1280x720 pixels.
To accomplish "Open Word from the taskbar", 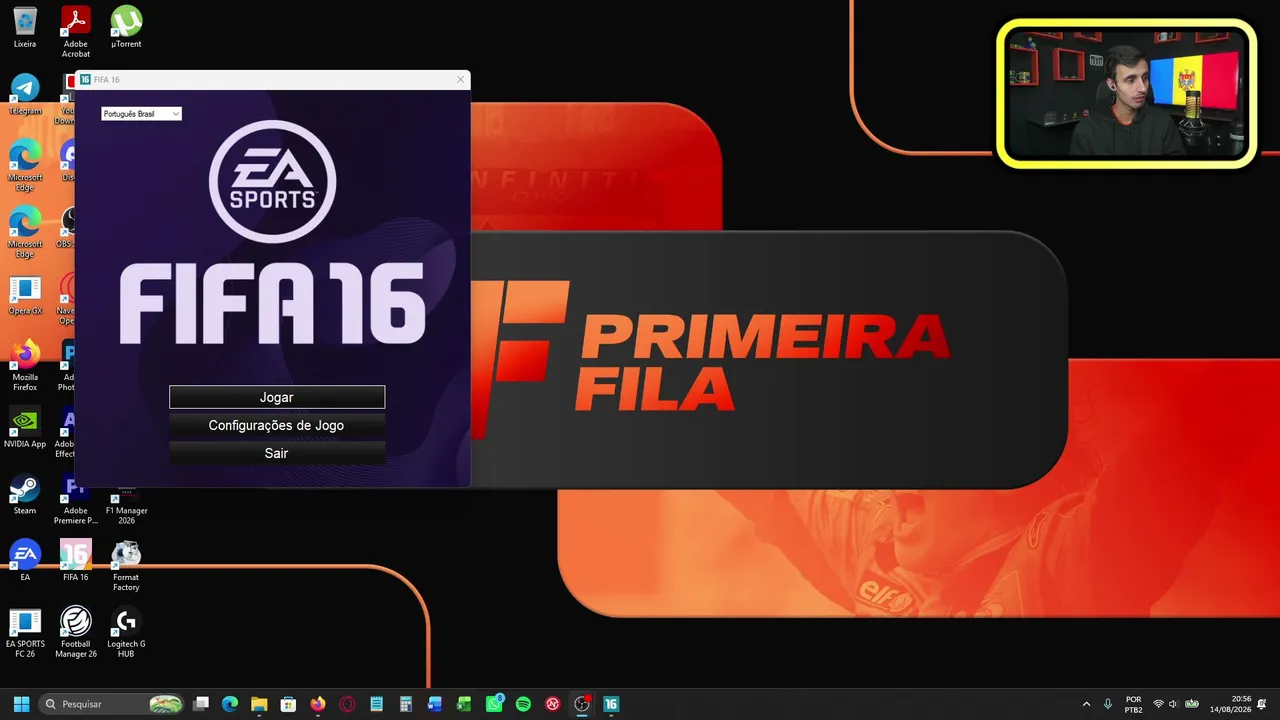I will tap(435, 704).
